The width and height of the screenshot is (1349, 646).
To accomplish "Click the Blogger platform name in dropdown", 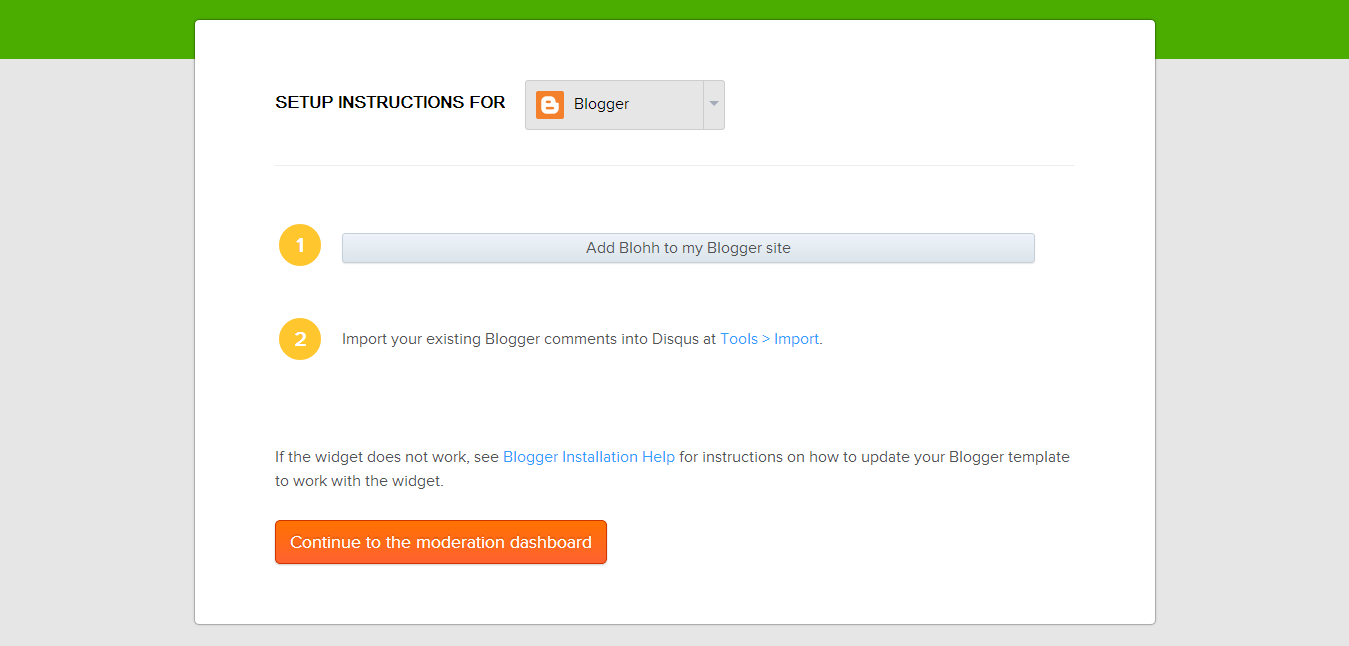I will pos(601,104).
